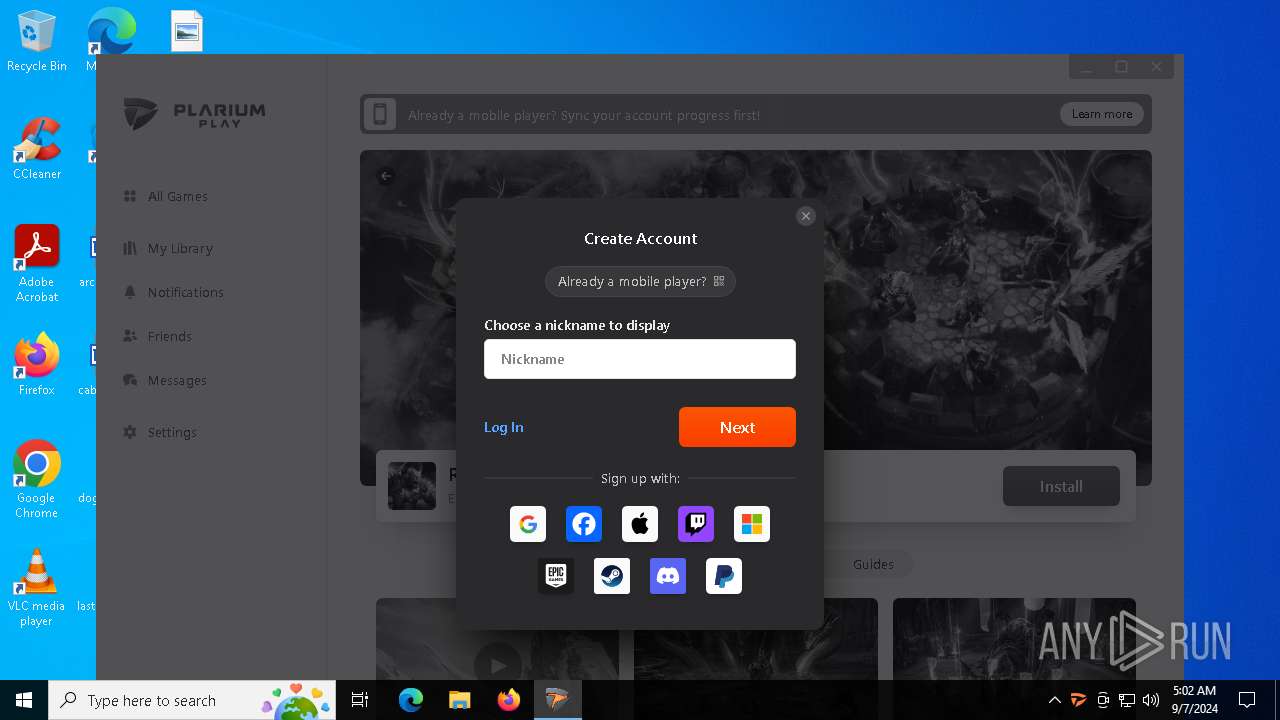The height and width of the screenshot is (720, 1280).
Task: Open the Log In link
Action: click(x=504, y=427)
